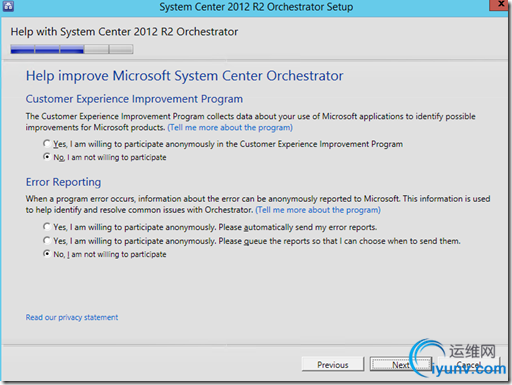The image size is (512, 385).
Task: Click 'Help with System Center 2012 R2 Orchestrator' header
Action: [124, 32]
